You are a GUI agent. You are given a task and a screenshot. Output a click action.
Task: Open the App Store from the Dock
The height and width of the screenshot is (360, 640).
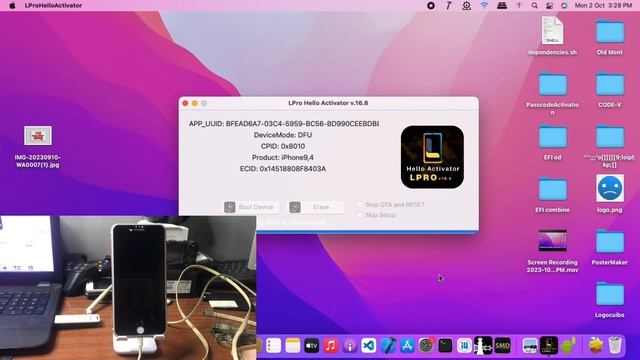[x=407, y=346]
